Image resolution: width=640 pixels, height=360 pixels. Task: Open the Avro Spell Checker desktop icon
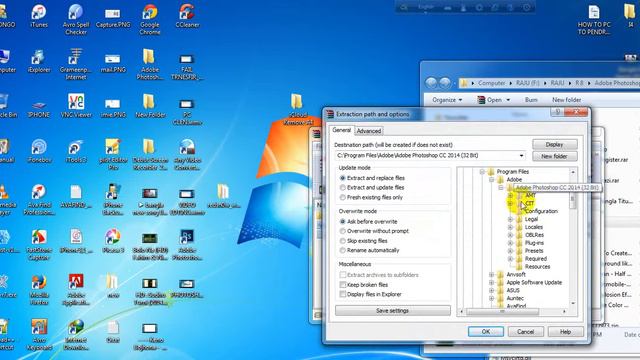[76, 19]
